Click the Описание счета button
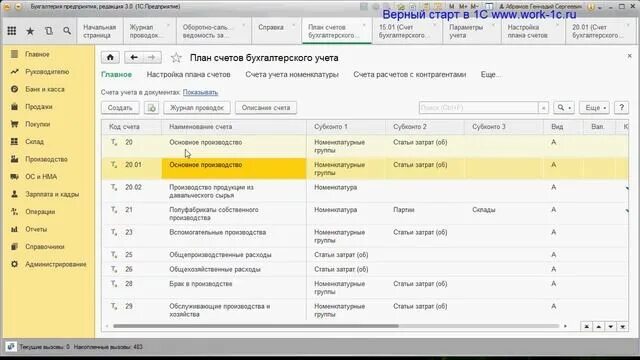 coord(266,108)
